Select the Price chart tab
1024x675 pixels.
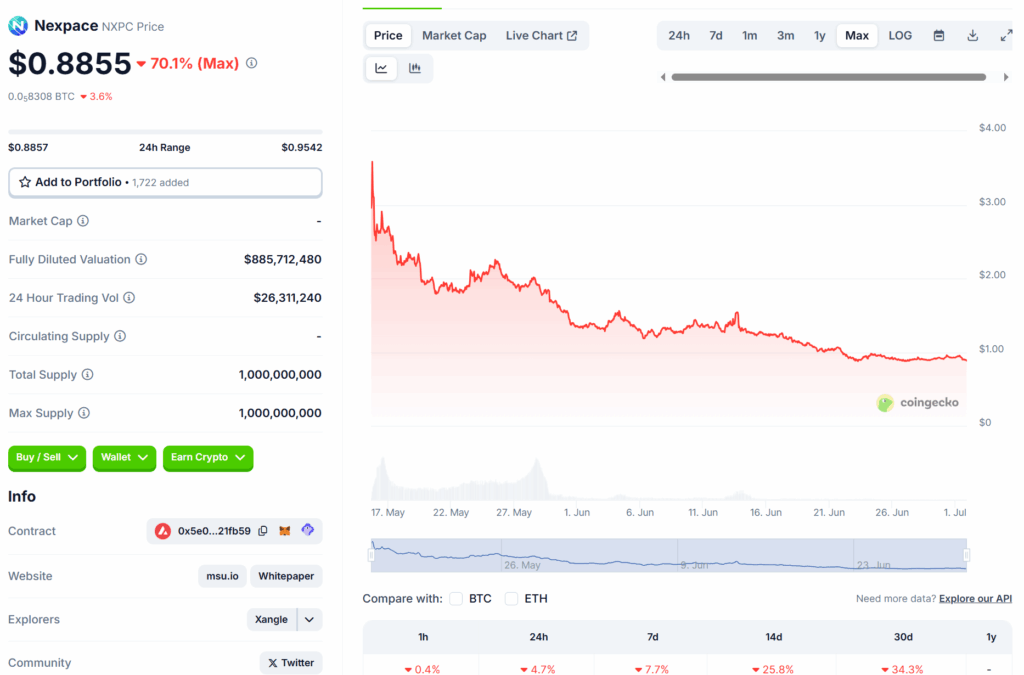(388, 35)
